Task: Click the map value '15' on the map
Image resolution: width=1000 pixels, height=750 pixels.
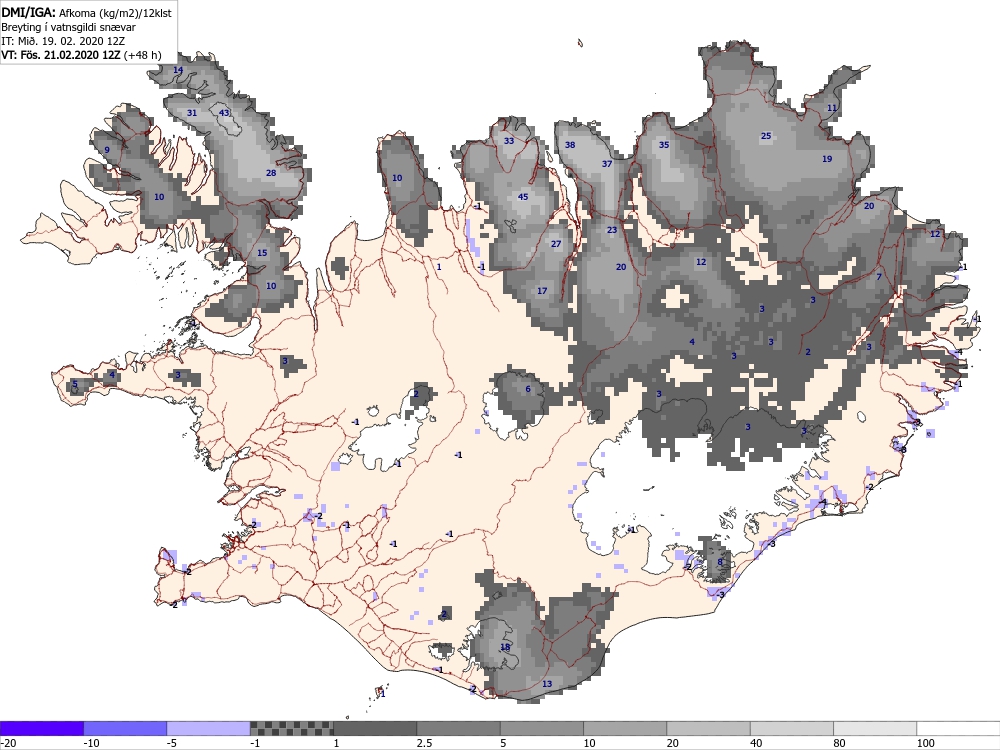Action: 262,253
